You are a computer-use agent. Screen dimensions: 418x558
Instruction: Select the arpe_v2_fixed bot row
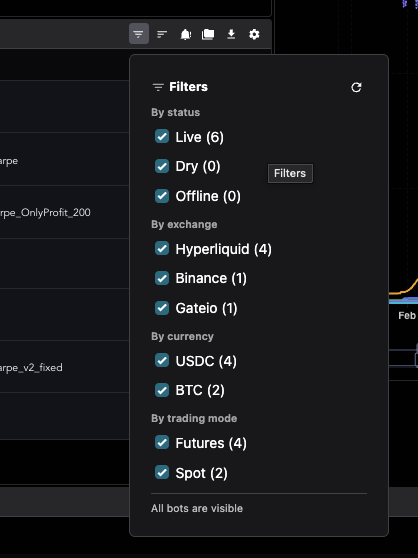64,367
